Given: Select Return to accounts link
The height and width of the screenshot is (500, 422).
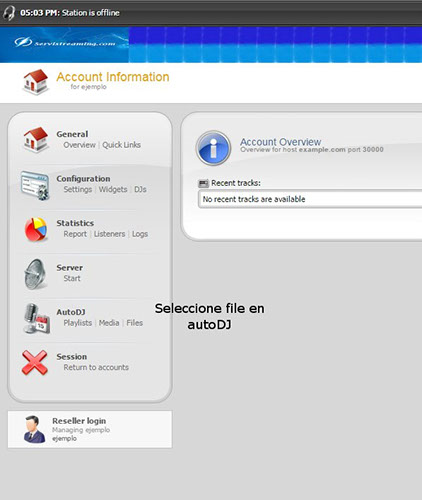Looking at the screenshot, I should (96, 367).
